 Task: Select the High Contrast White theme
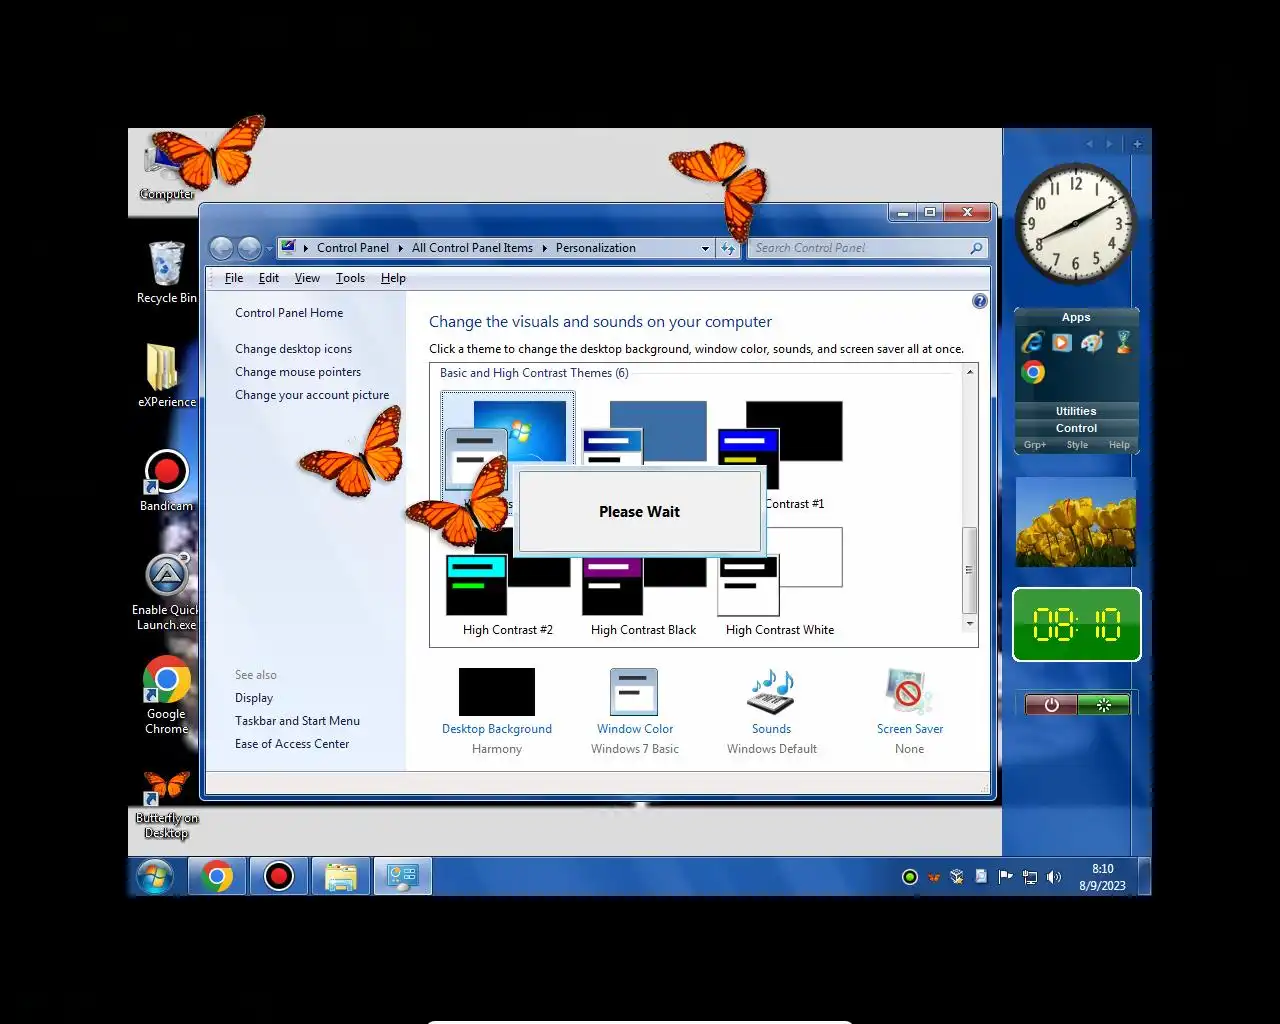click(x=780, y=583)
